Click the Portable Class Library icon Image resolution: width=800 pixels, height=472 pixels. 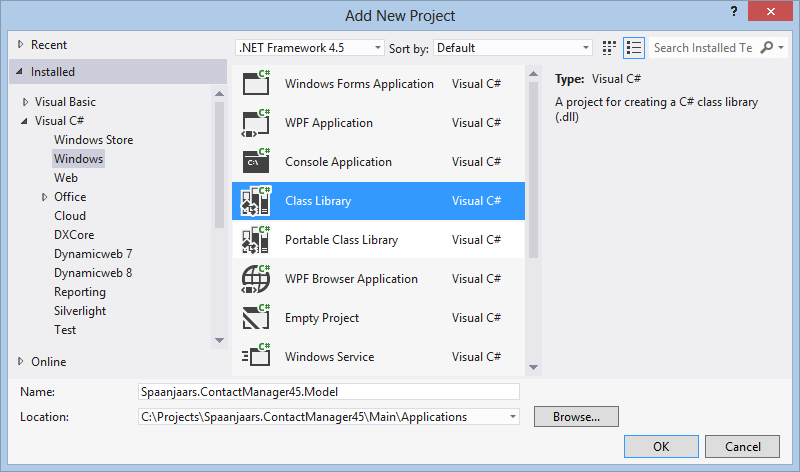[x=256, y=240]
